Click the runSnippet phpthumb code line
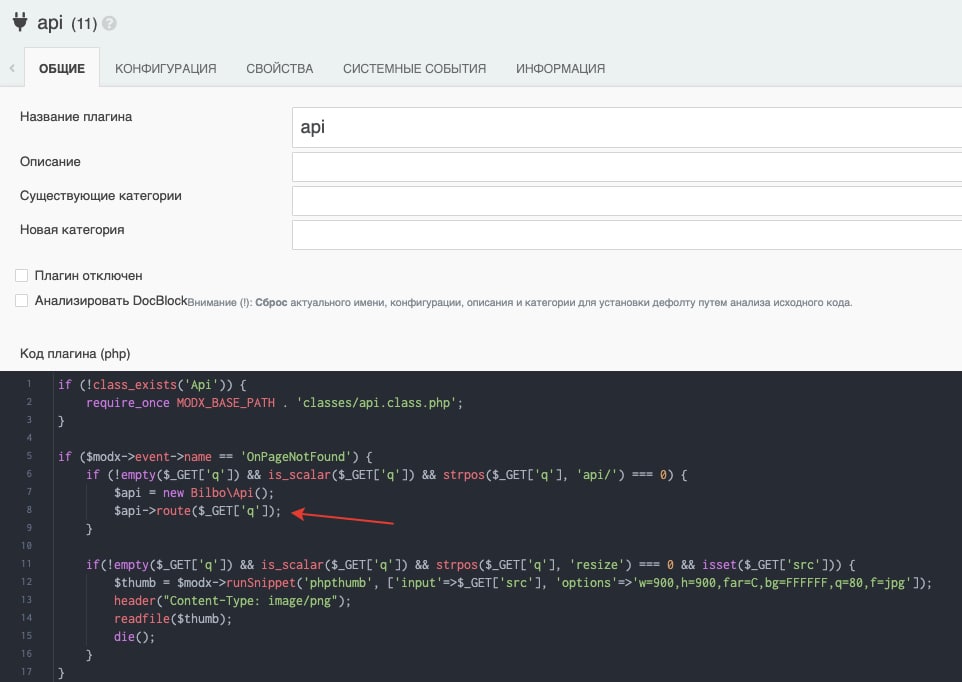 click(x=523, y=583)
